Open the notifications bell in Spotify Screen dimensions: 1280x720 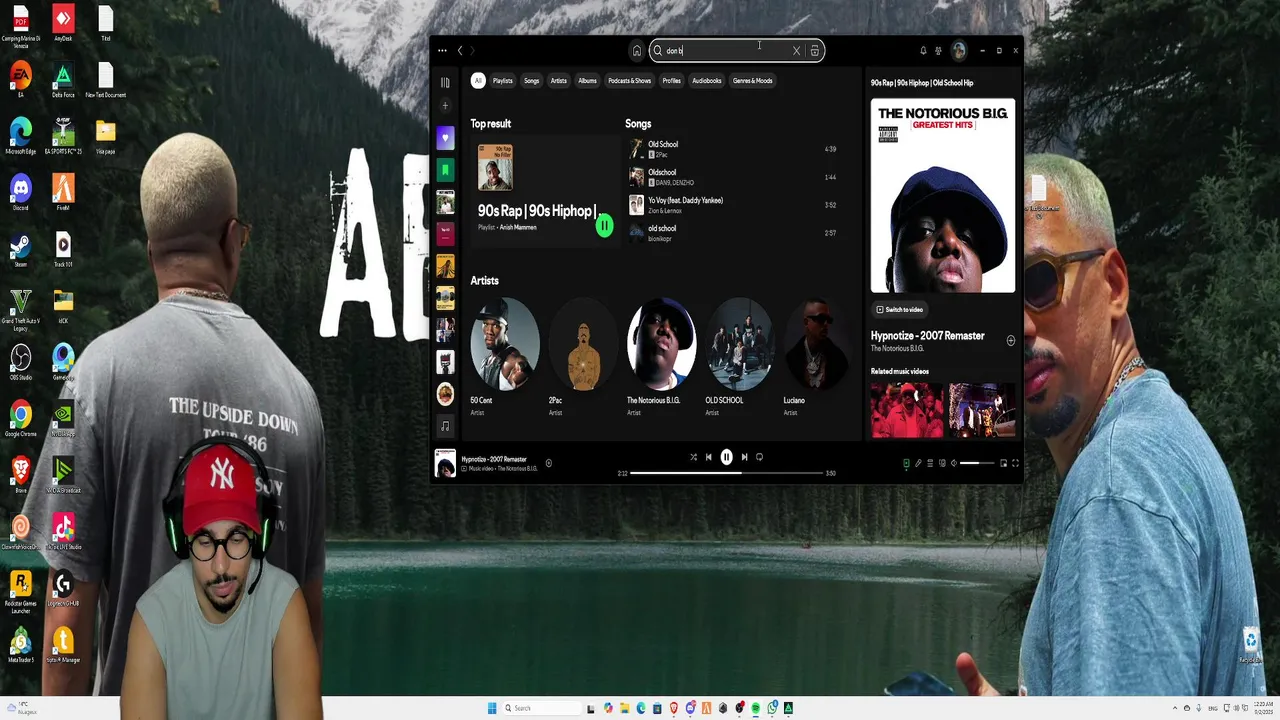(x=923, y=50)
